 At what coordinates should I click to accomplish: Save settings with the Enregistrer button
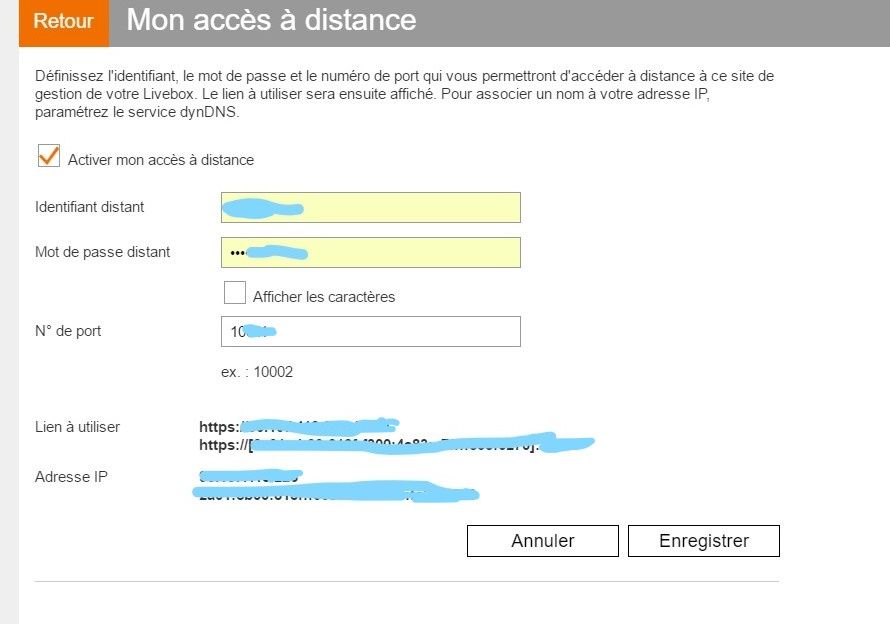coord(703,541)
